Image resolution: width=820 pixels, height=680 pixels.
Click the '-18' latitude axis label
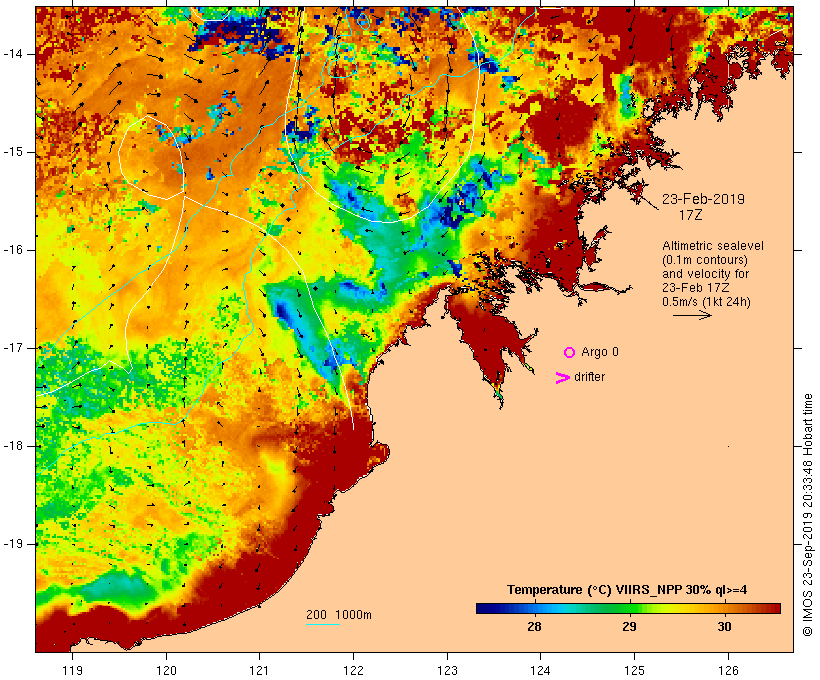pyautogui.click(x=13, y=446)
